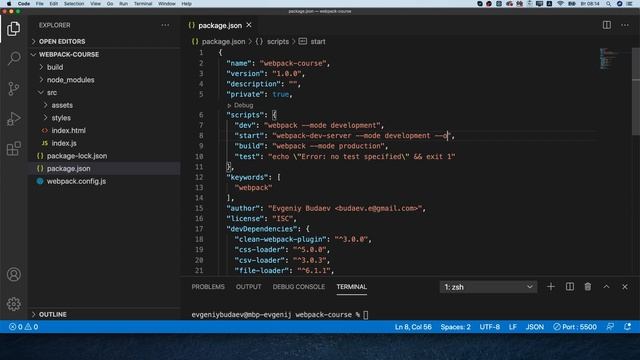Open the File menu
This screenshot has height=360, width=640.
click(x=40, y=4)
